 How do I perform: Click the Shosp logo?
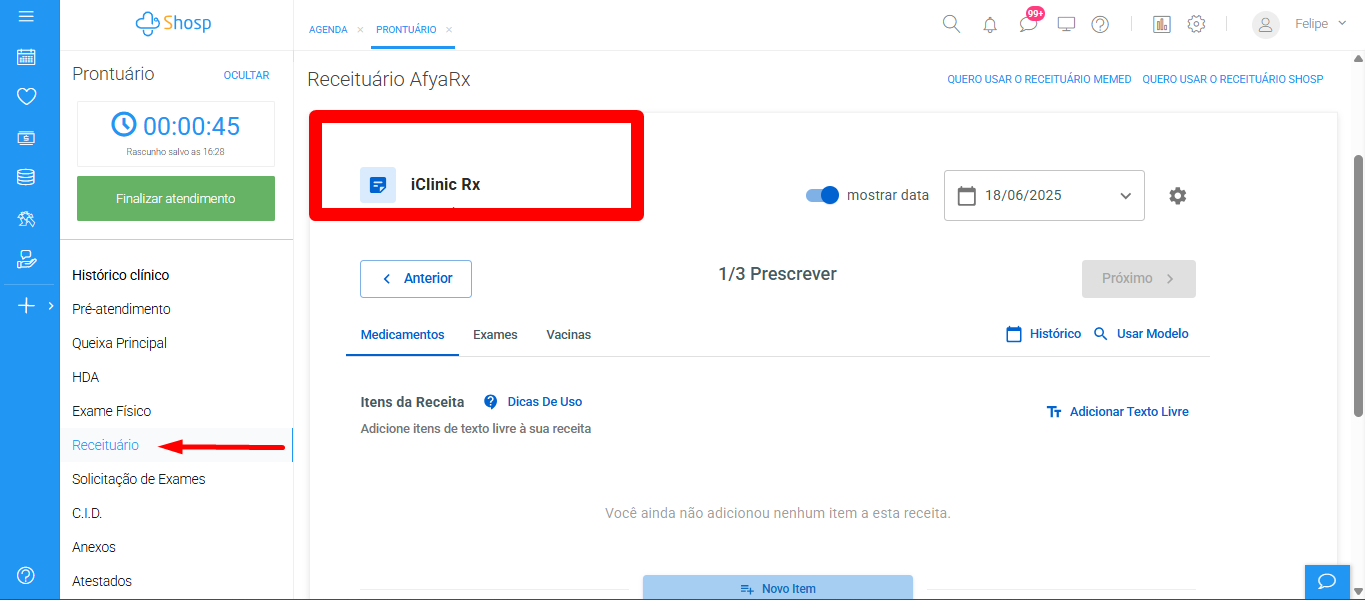point(174,22)
